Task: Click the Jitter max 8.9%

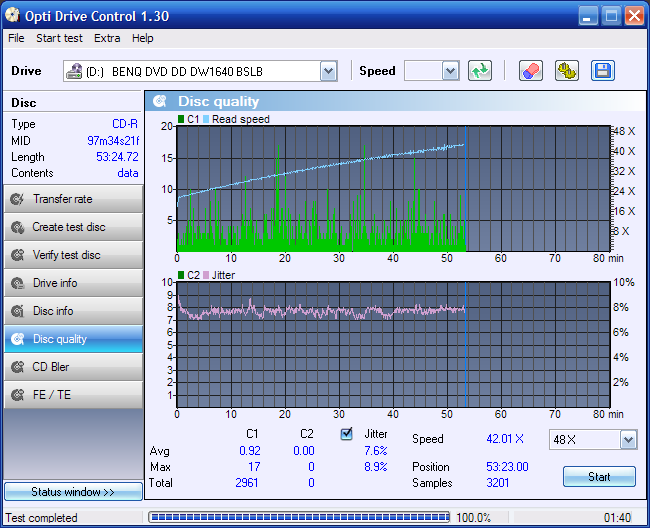Action: point(376,467)
